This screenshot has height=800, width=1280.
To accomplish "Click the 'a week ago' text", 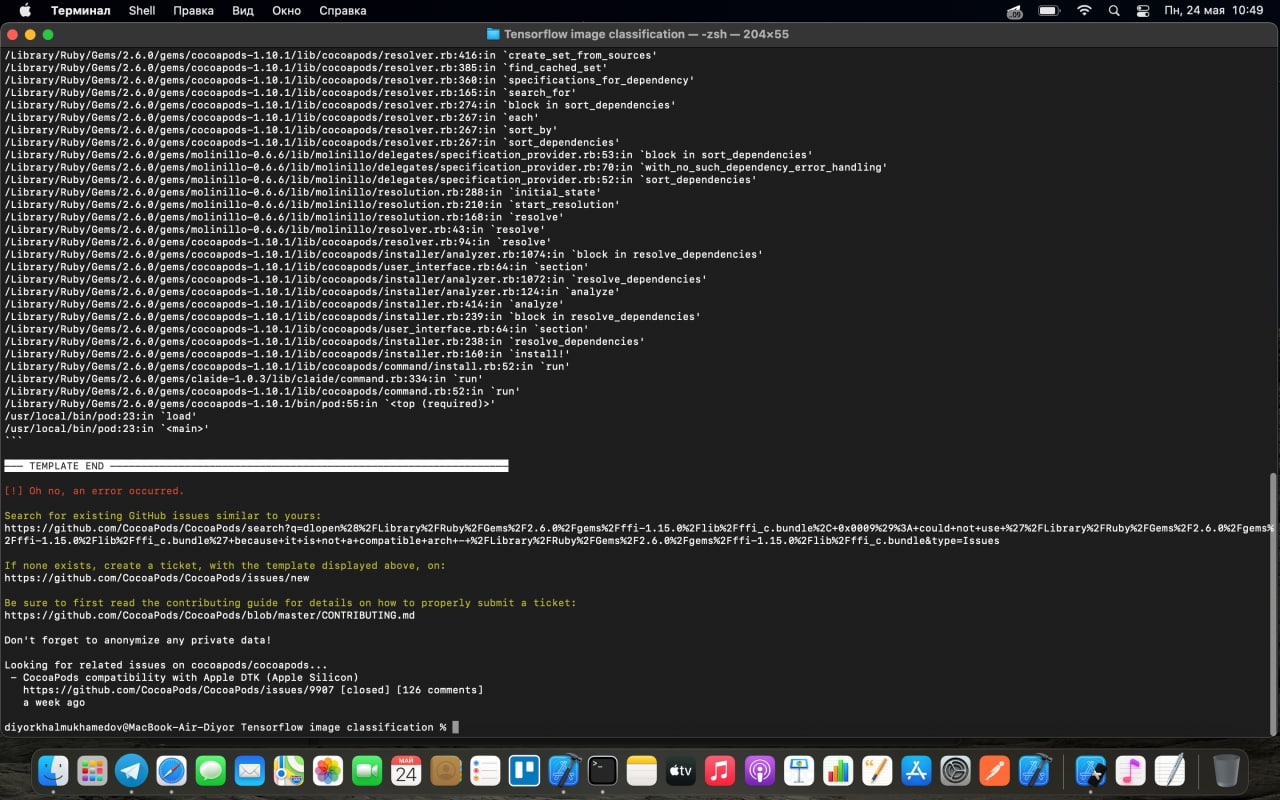I will (54, 702).
